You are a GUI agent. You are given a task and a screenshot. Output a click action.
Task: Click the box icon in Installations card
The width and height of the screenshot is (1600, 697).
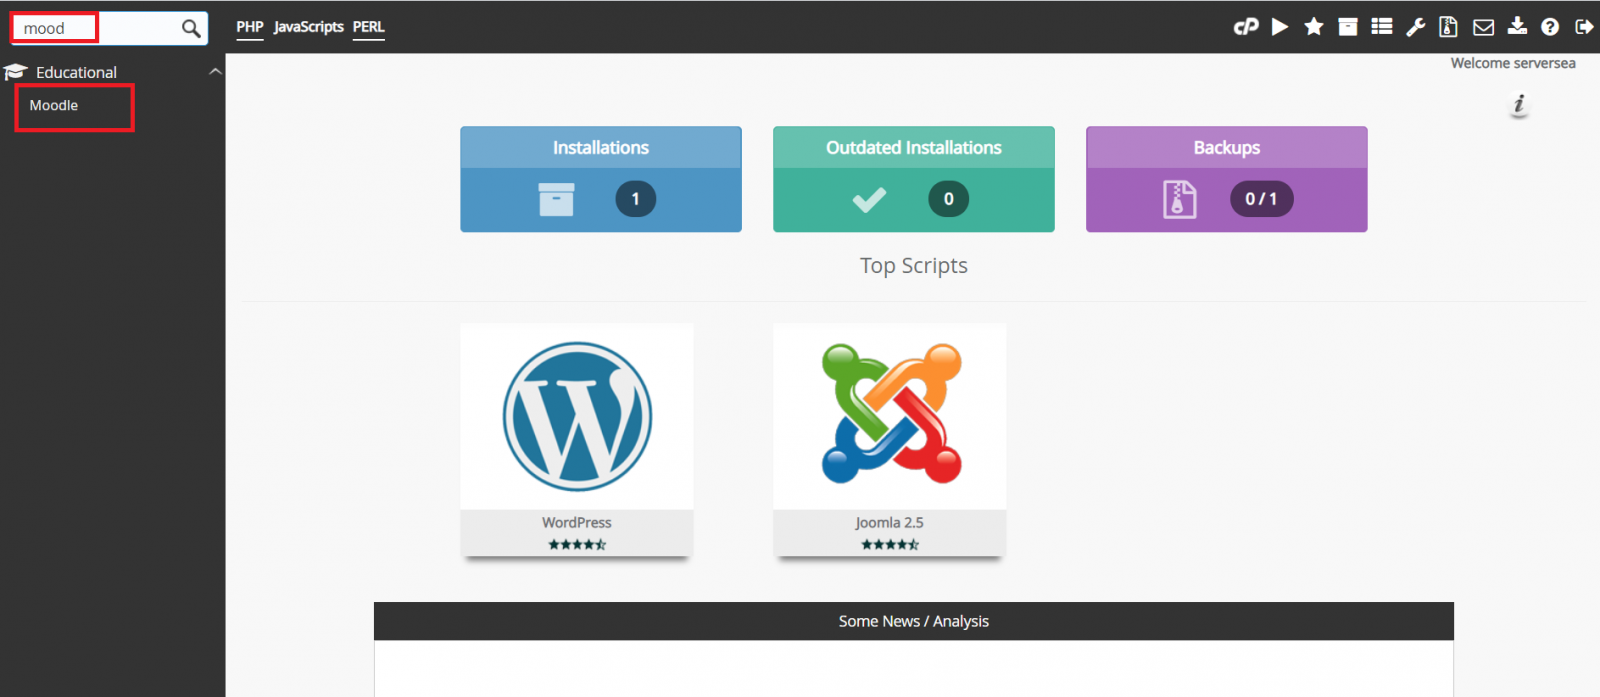tap(556, 199)
